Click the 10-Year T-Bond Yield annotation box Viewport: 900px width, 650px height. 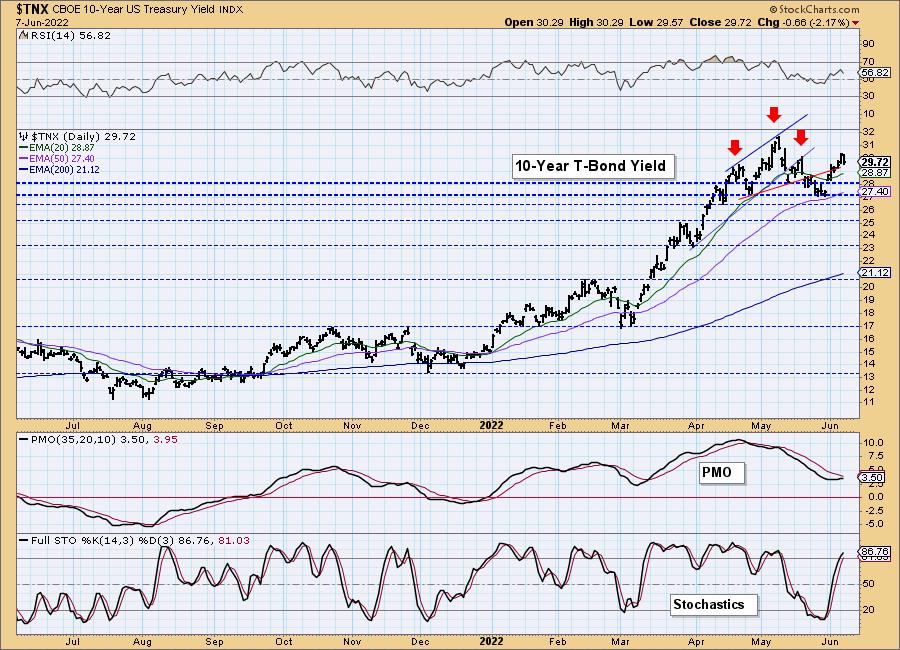(592, 167)
